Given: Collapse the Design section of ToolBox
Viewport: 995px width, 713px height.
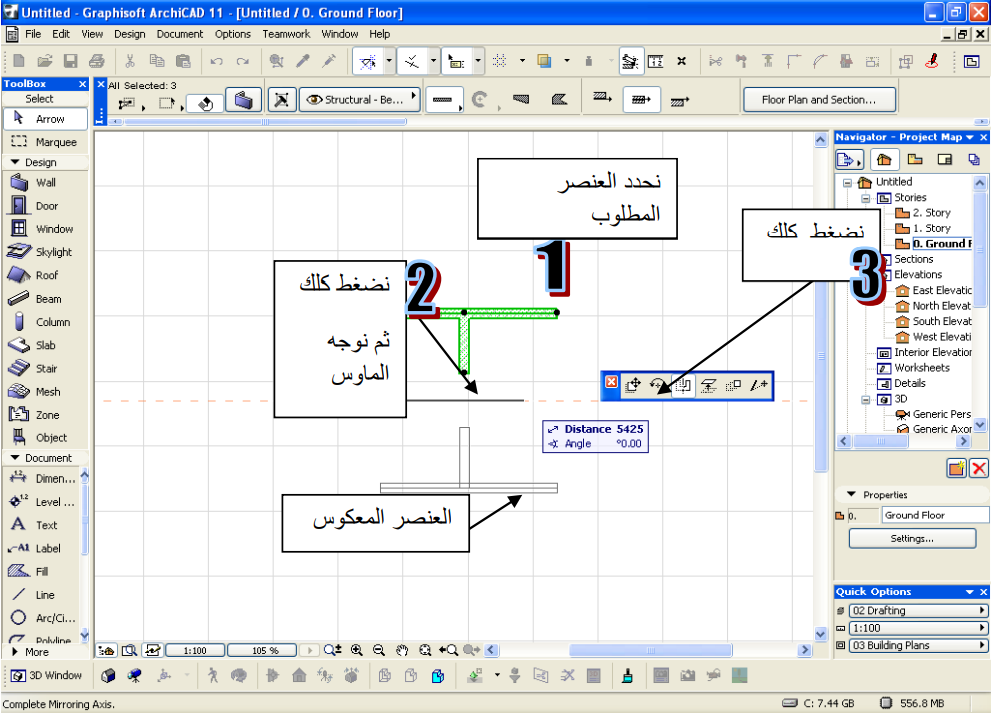Looking at the screenshot, I should pyautogui.click(x=16, y=162).
